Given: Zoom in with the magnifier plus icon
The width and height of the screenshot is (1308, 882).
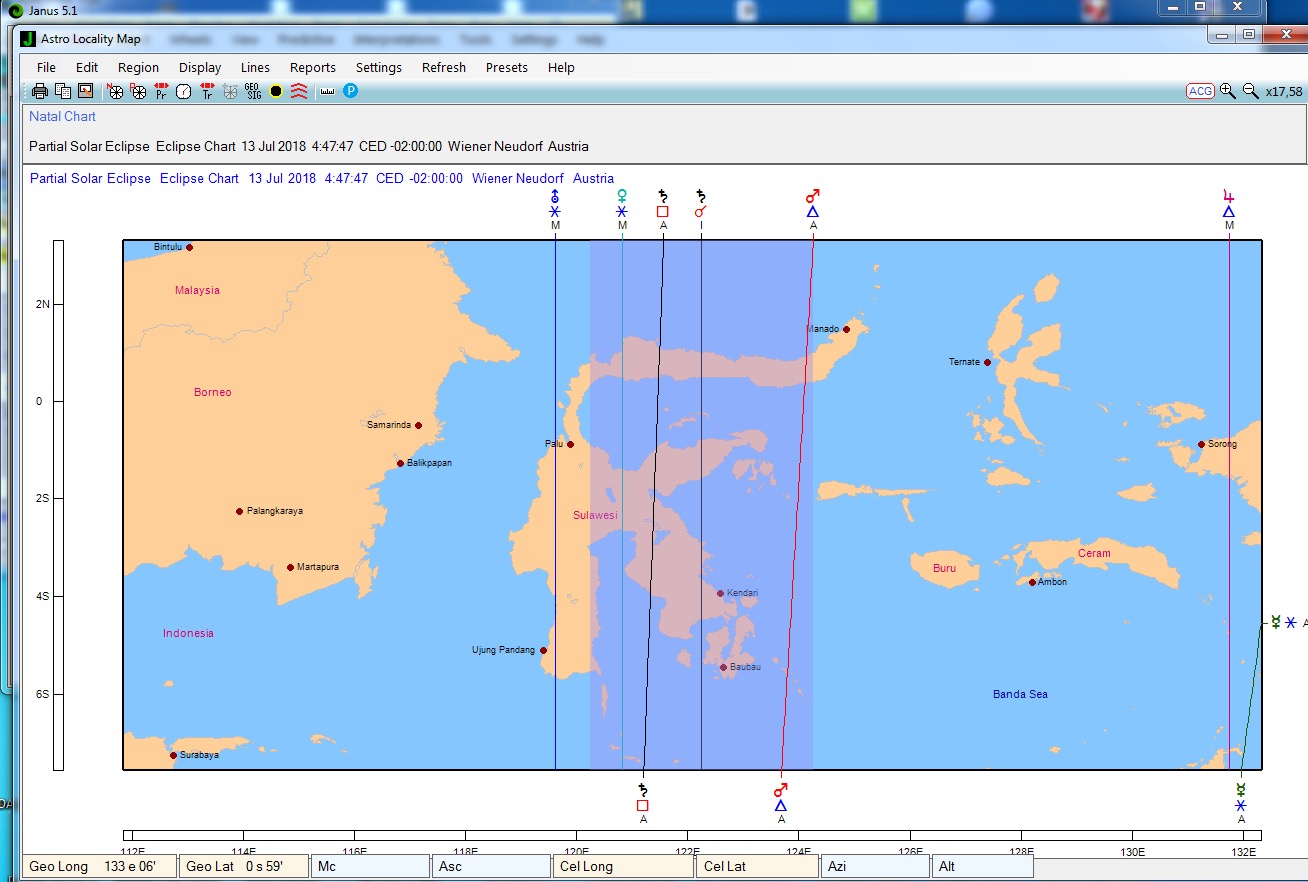Looking at the screenshot, I should (1228, 91).
